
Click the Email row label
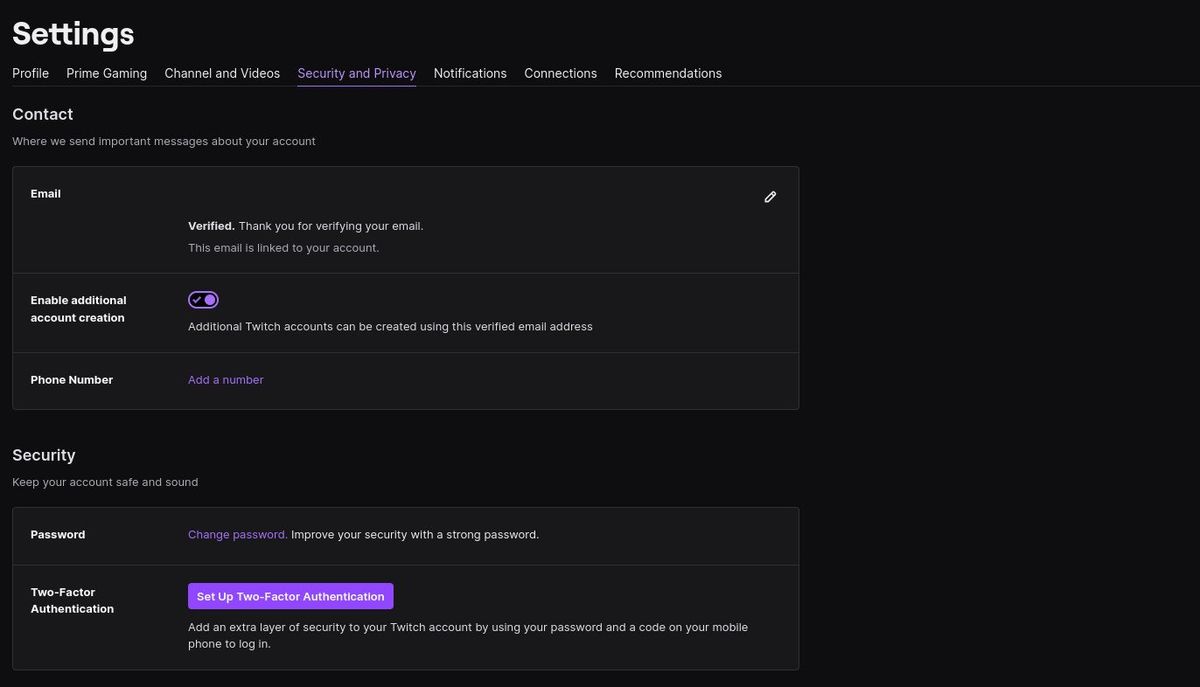tap(46, 194)
